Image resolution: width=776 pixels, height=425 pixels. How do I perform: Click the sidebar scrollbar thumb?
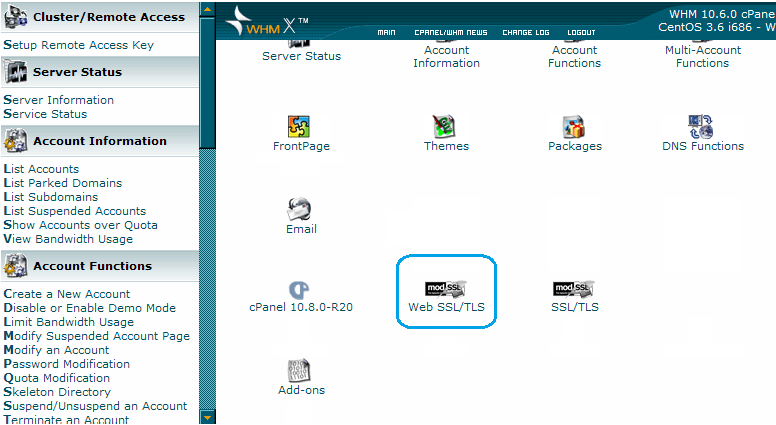[x=207, y=83]
